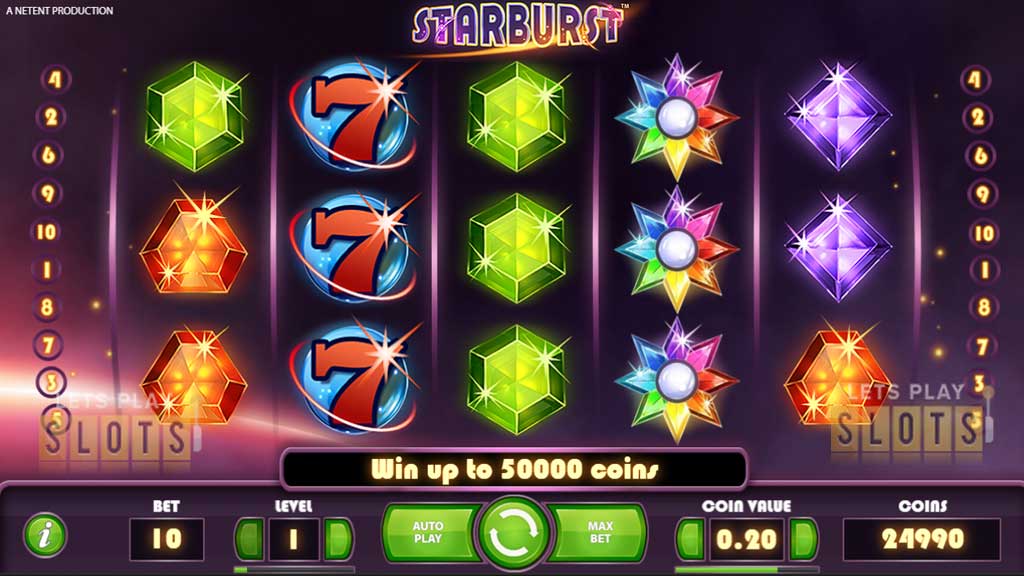Raise the coin value with right arrow
This screenshot has height=576, width=1024.
click(x=803, y=539)
